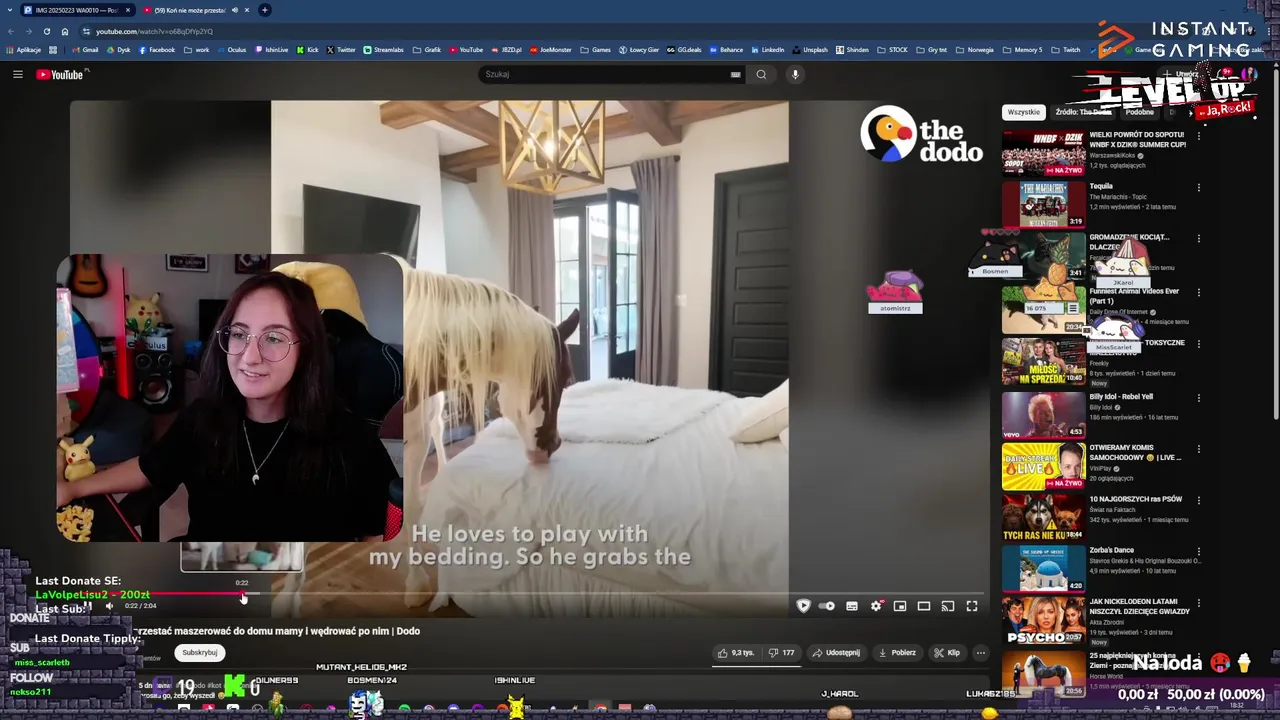Create a clip with the Klip button
1280x720 pixels.
pyautogui.click(x=947, y=653)
